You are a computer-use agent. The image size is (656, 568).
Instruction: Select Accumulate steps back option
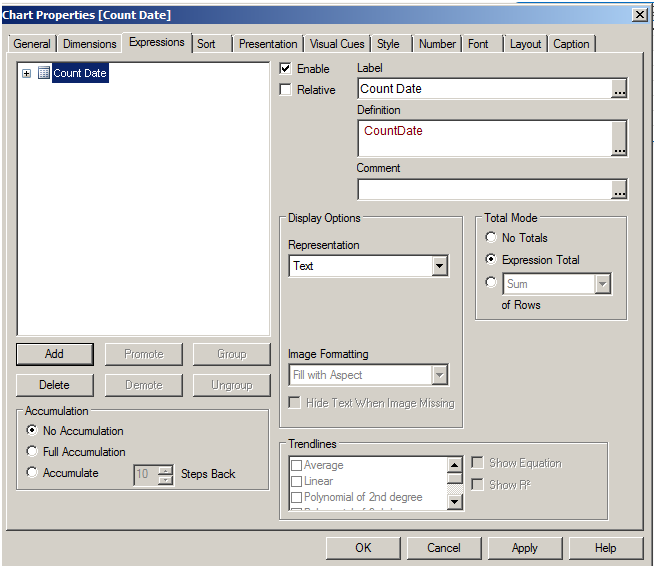(x=32, y=472)
